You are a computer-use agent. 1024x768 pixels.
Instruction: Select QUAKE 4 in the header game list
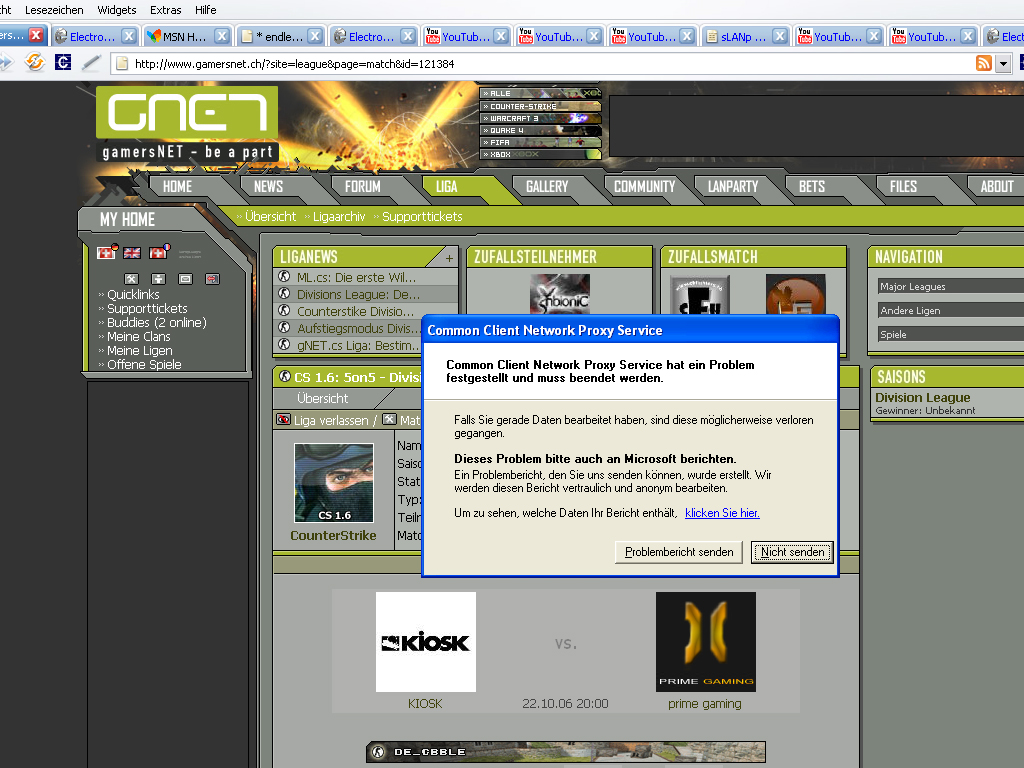click(540, 130)
